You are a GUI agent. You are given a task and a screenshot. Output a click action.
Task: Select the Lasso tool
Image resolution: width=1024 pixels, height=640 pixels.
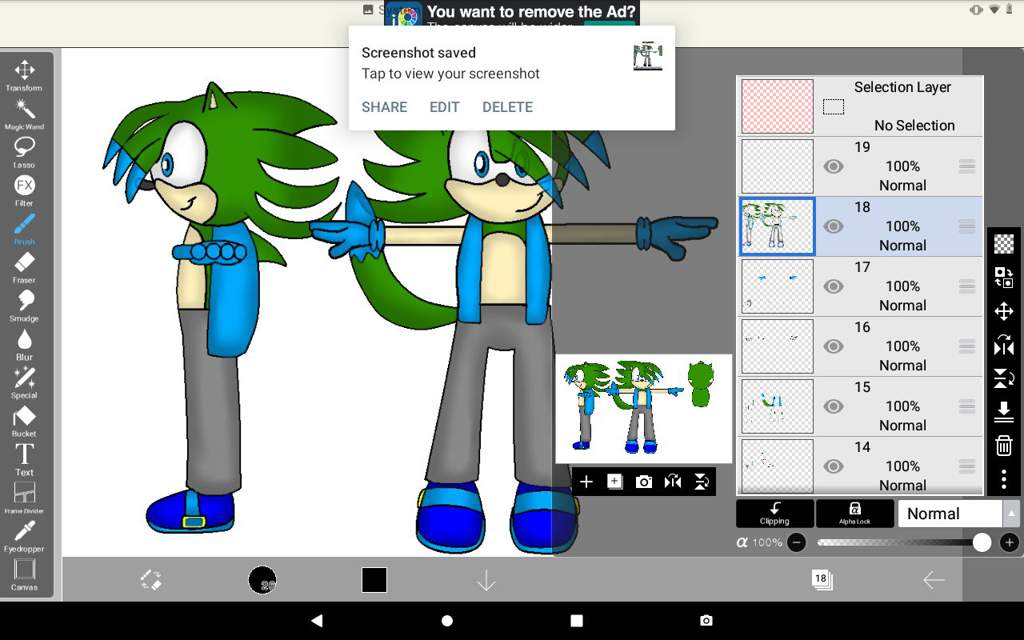click(24, 152)
